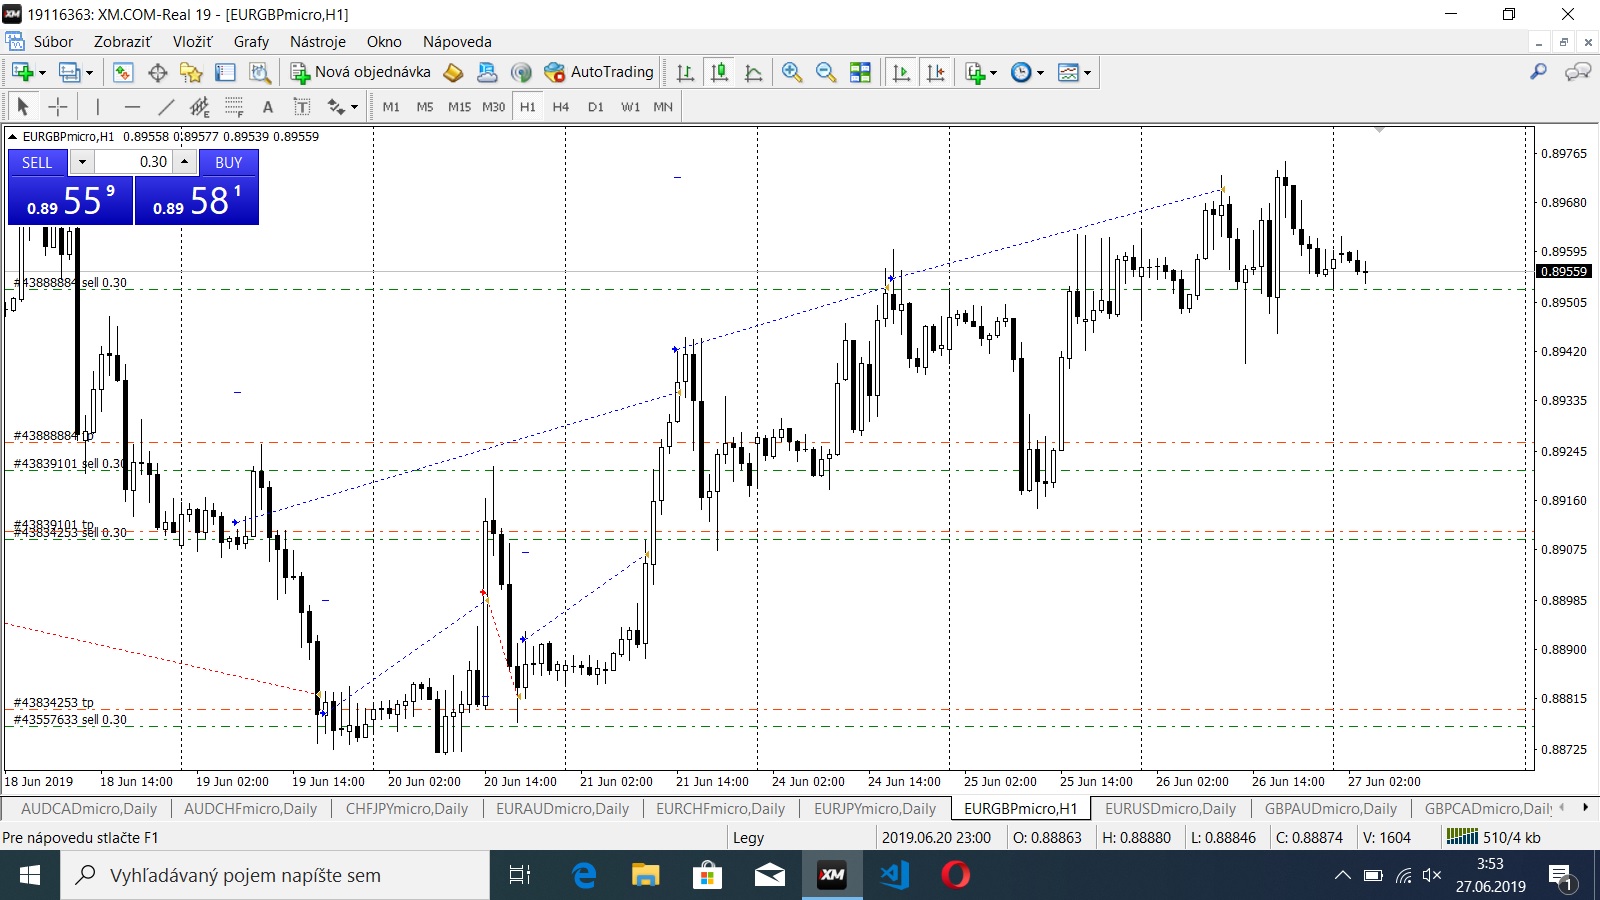Screen dimensions: 1600x900
Task: Switch to the EURUSDmicro,Daily chart tab
Action: pyautogui.click(x=1170, y=808)
